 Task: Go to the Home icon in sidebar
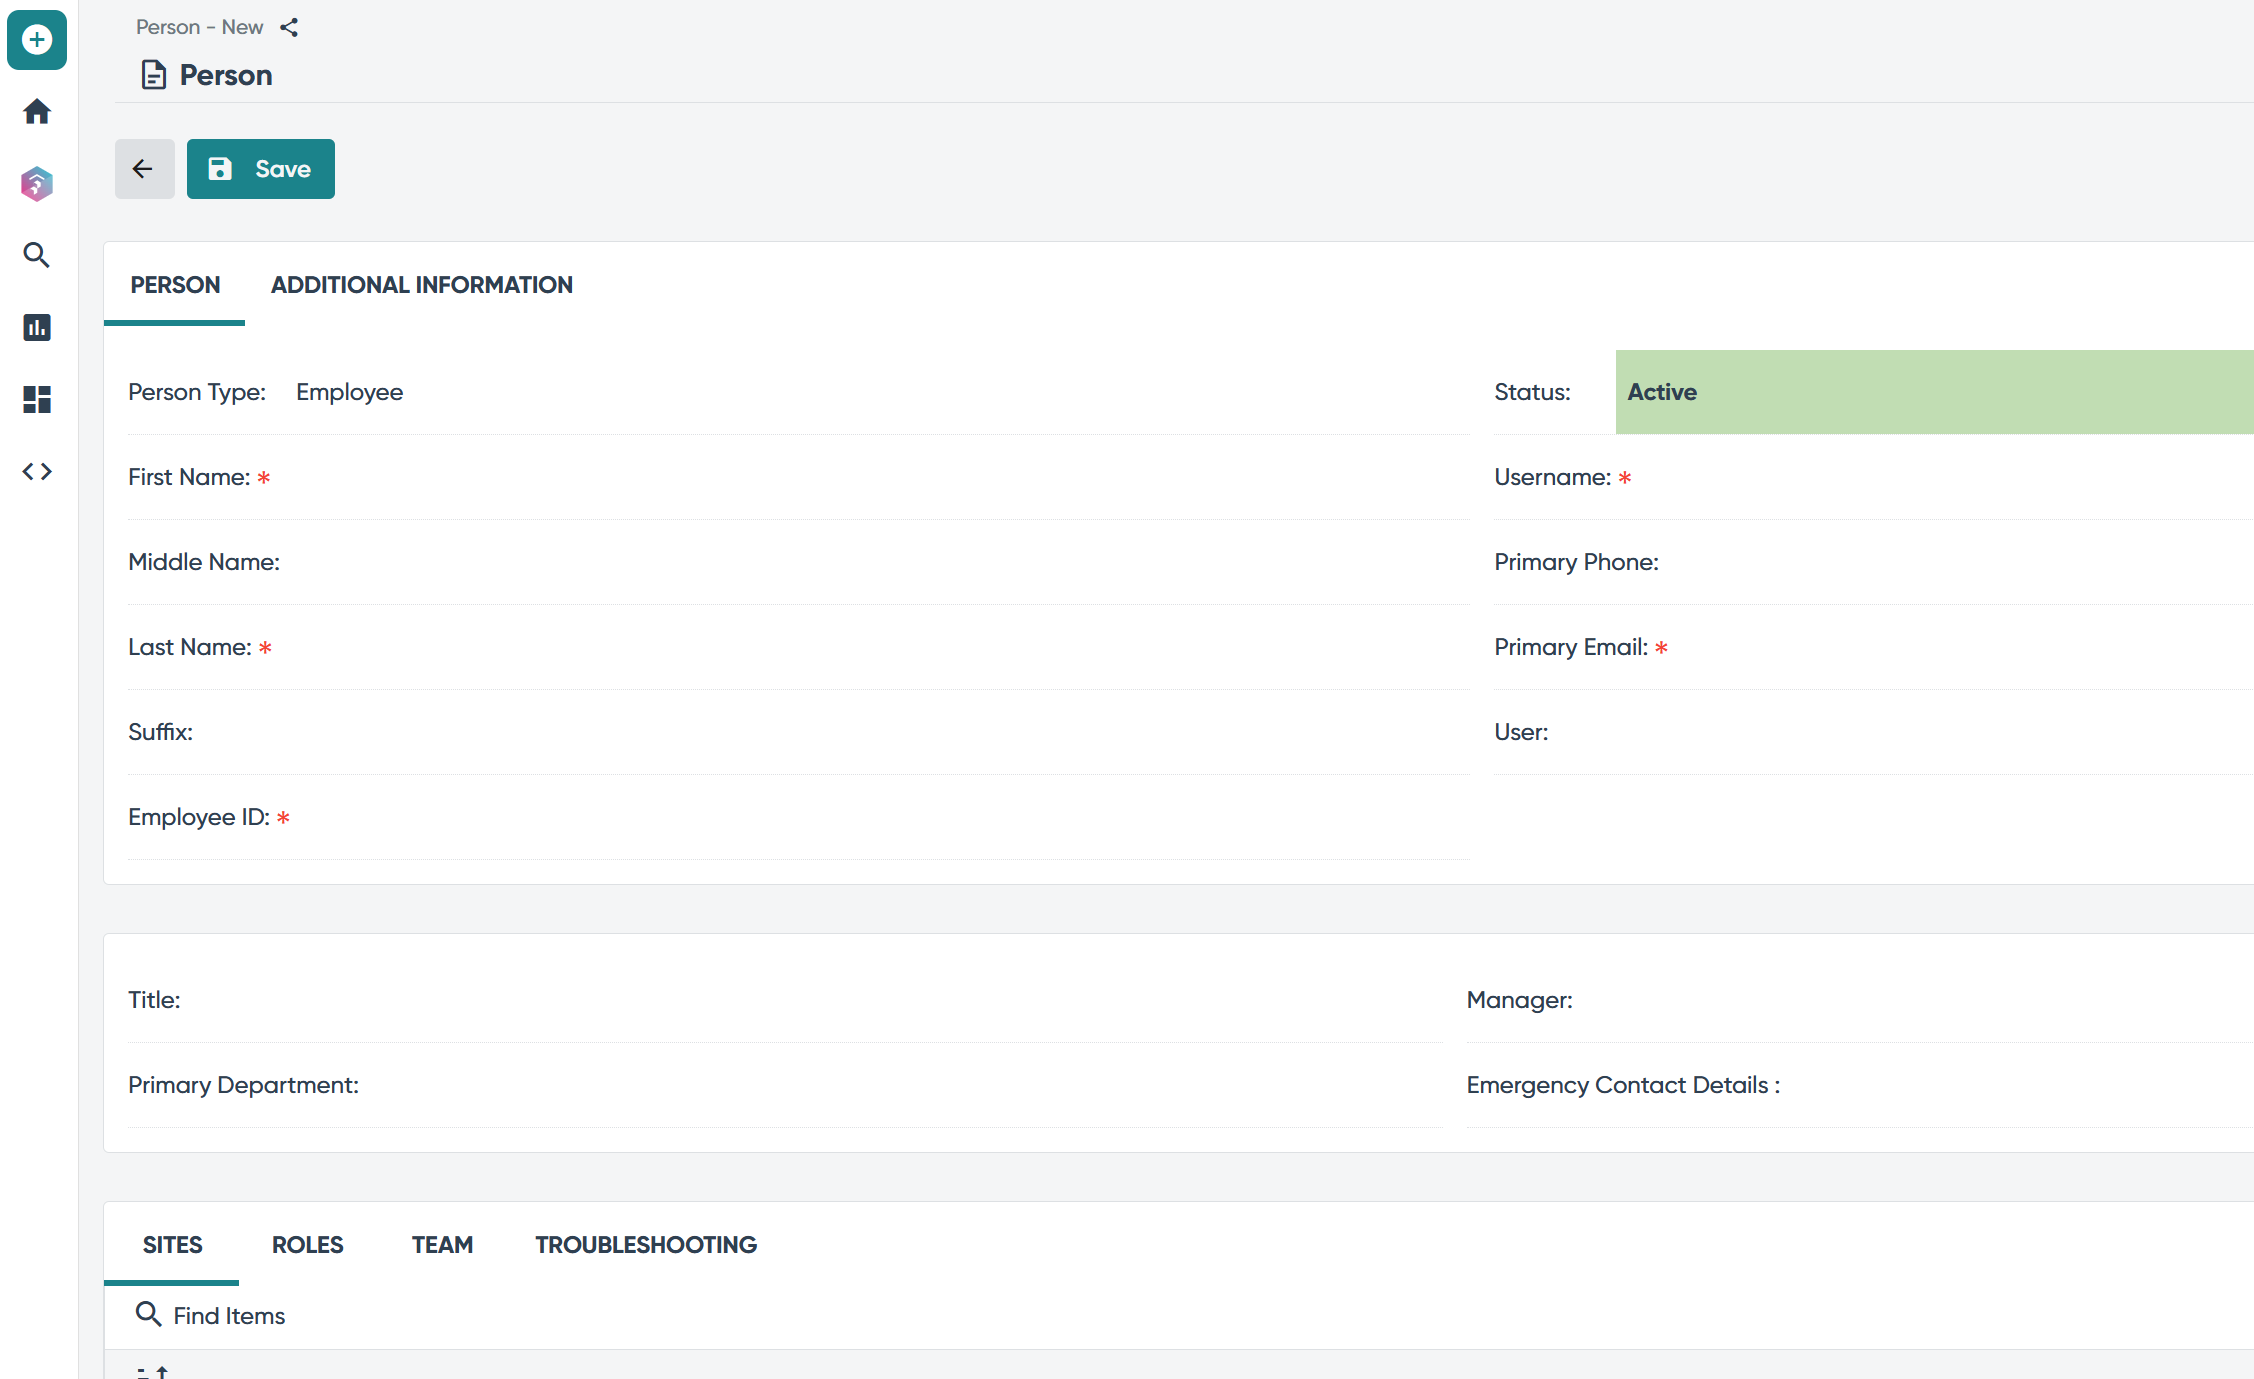pyautogui.click(x=37, y=111)
